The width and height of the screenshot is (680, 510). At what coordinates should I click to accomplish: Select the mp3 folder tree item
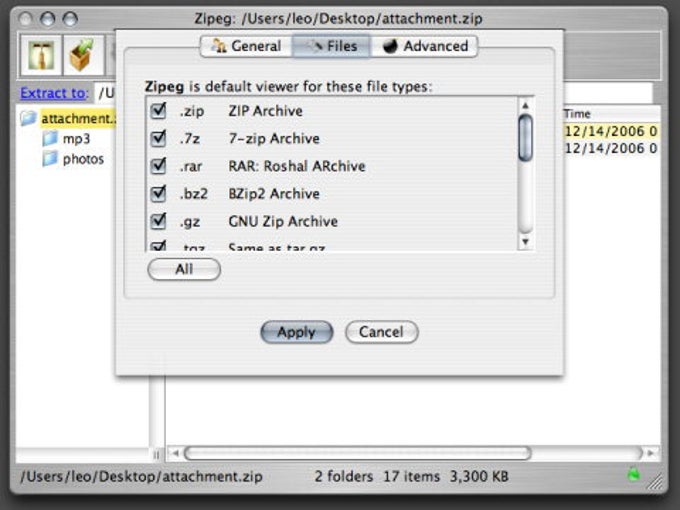76,139
